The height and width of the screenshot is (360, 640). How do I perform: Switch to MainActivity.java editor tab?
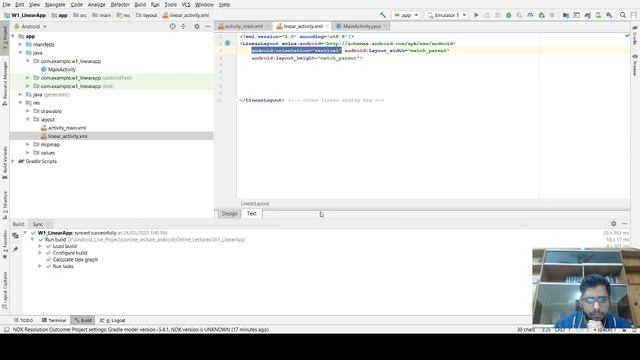[x=361, y=26]
